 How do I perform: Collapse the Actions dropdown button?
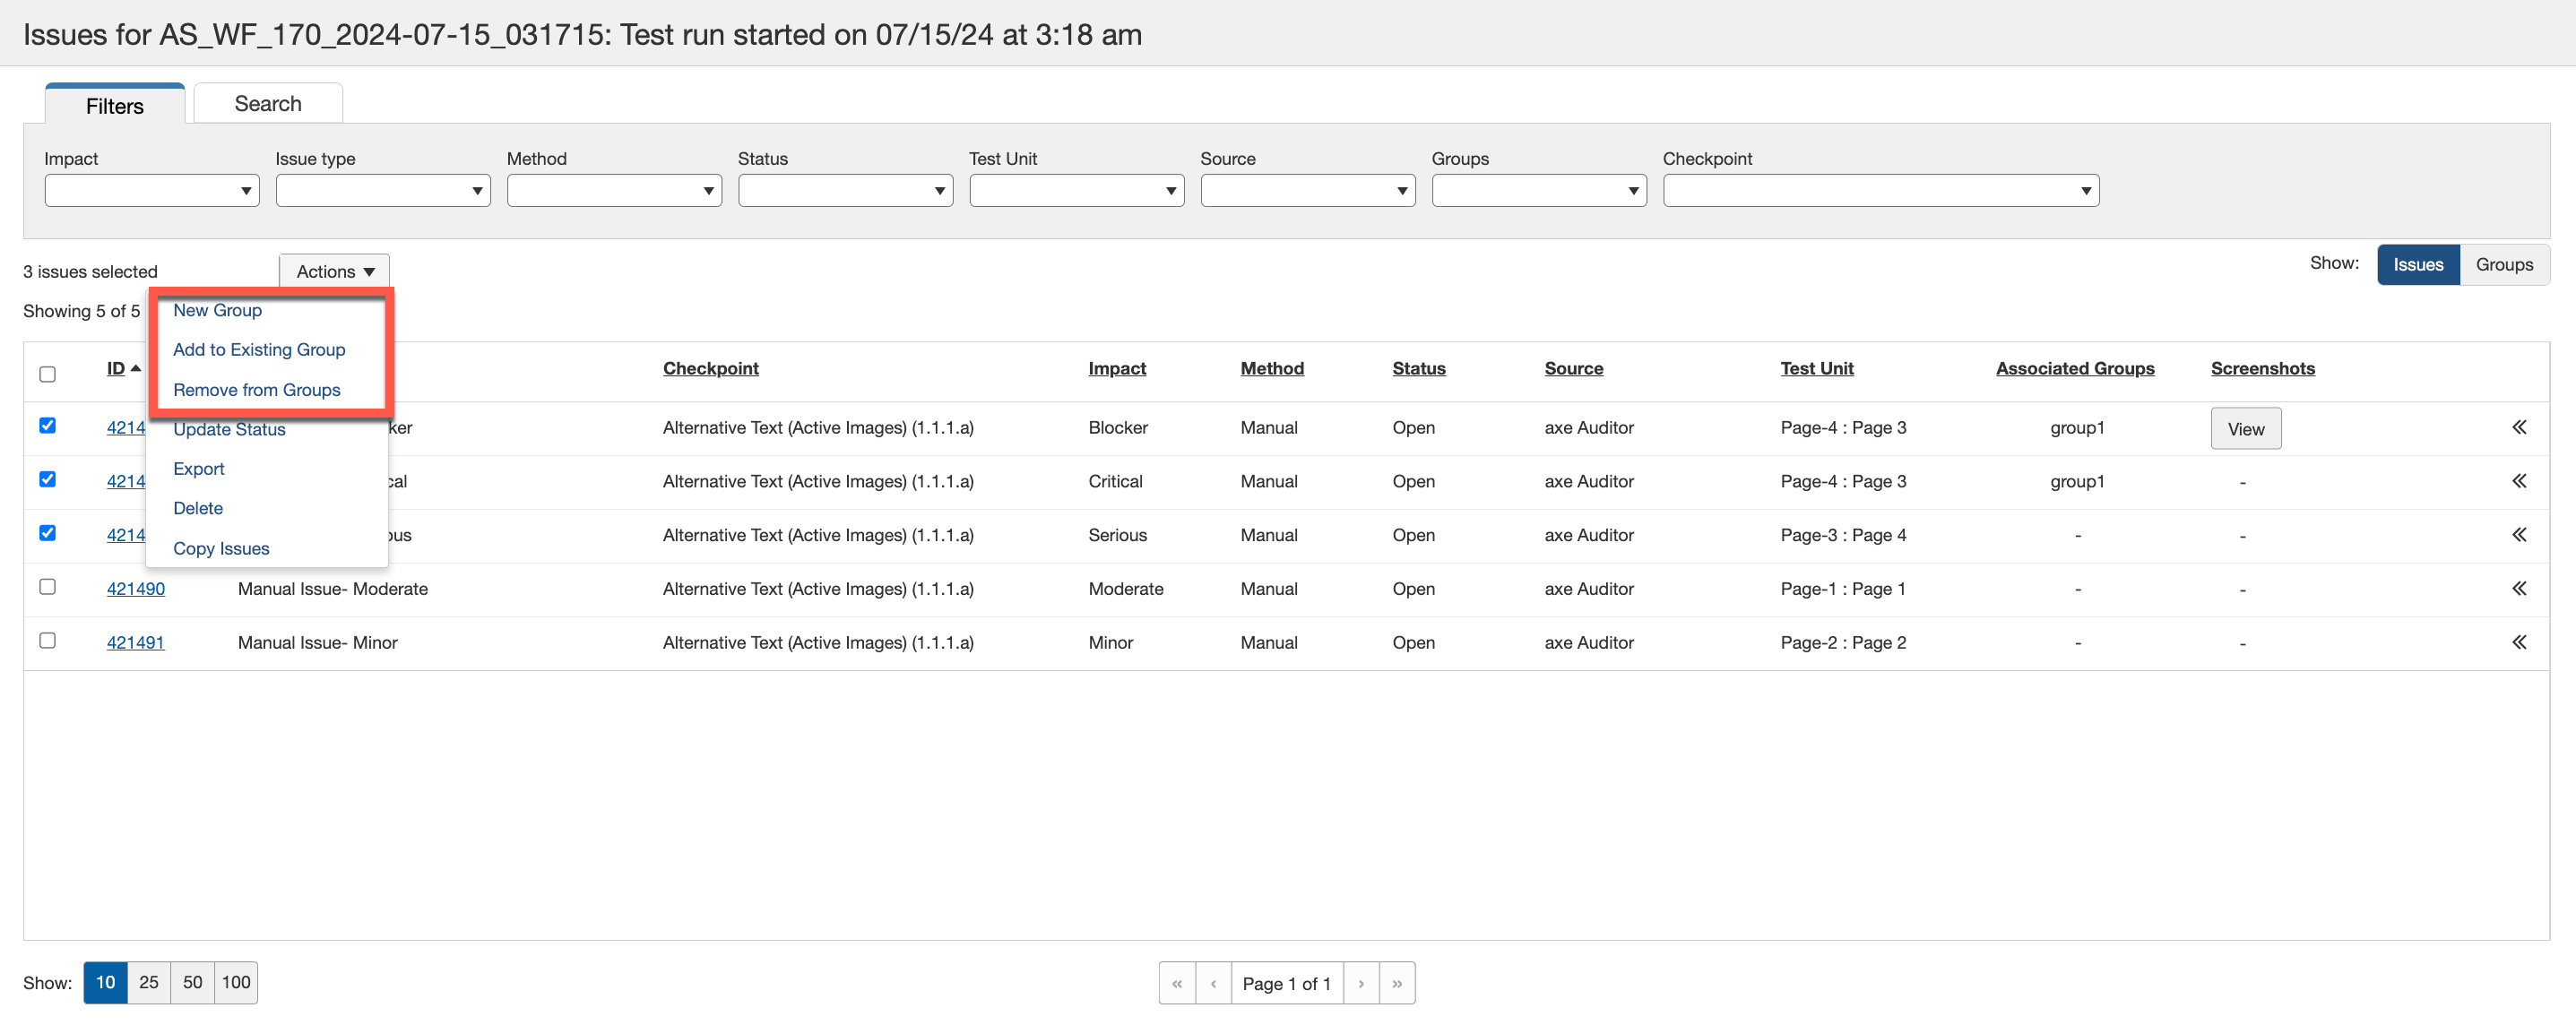click(334, 271)
